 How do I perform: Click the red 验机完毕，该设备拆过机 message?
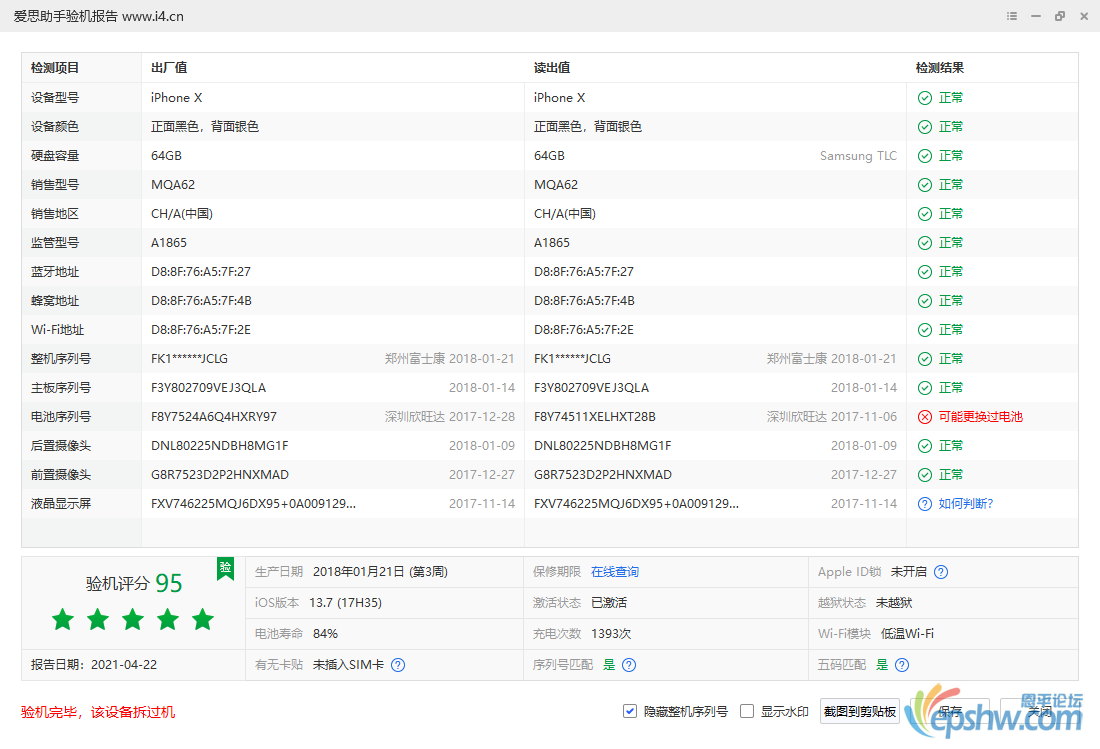(98, 713)
